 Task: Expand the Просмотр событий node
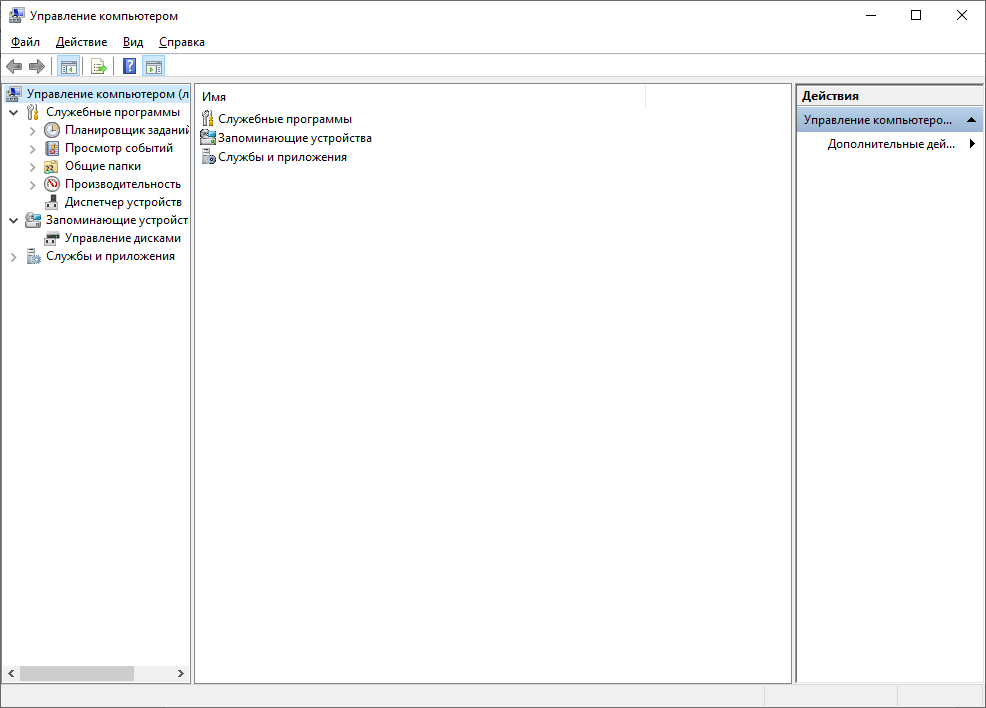pyautogui.click(x=33, y=149)
